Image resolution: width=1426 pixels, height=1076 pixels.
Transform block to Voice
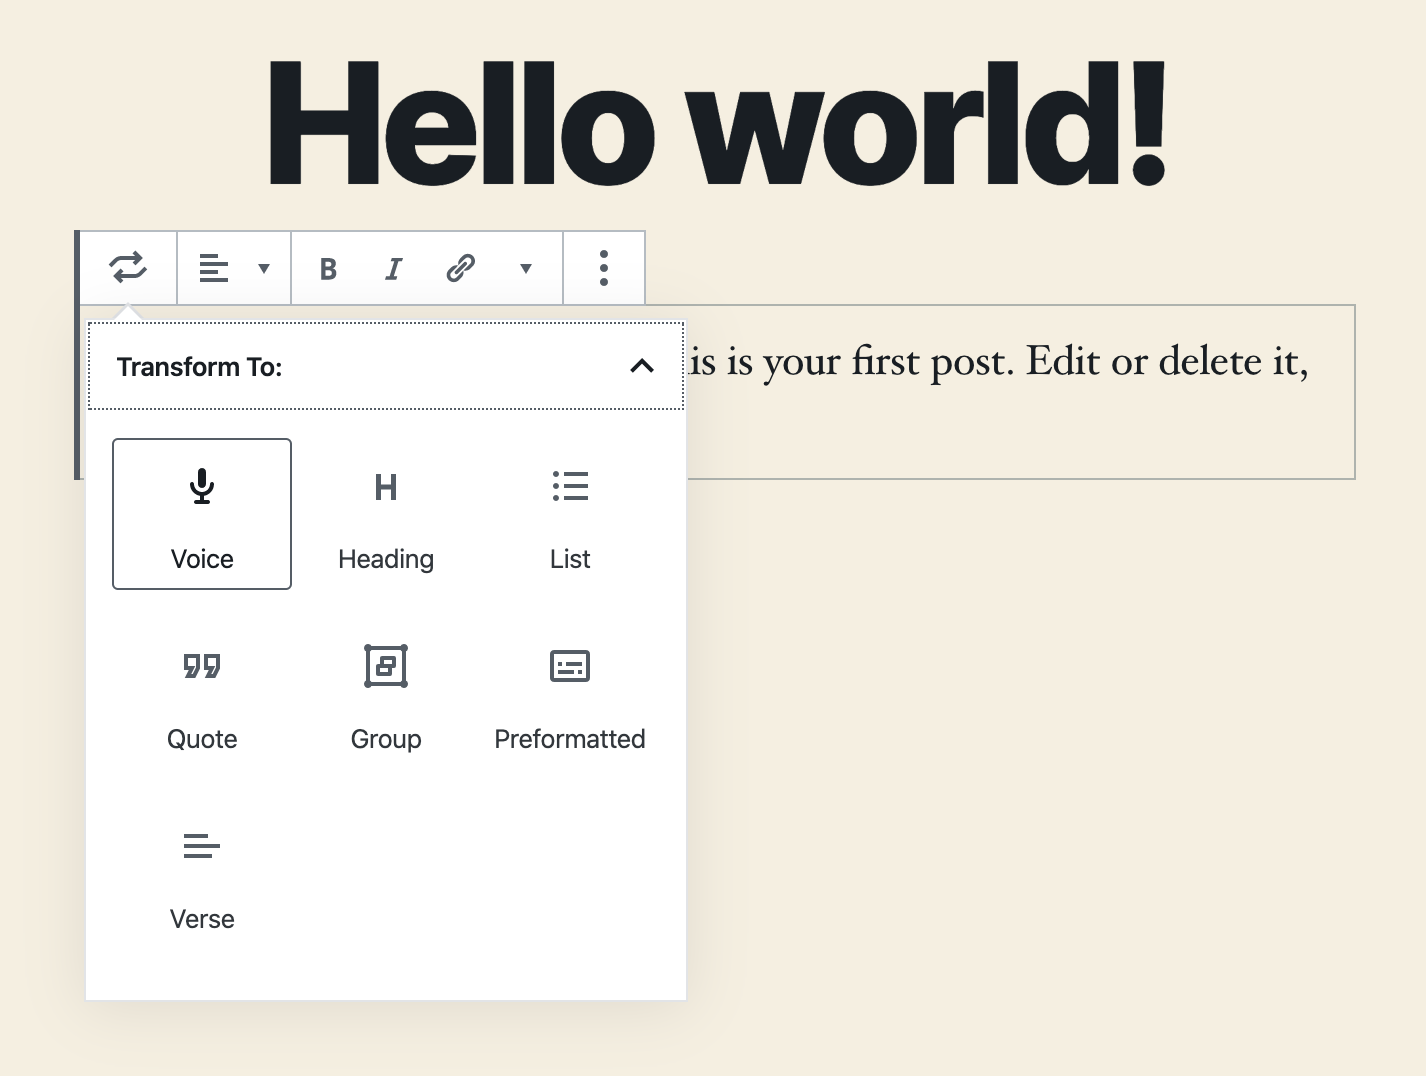pyautogui.click(x=202, y=514)
